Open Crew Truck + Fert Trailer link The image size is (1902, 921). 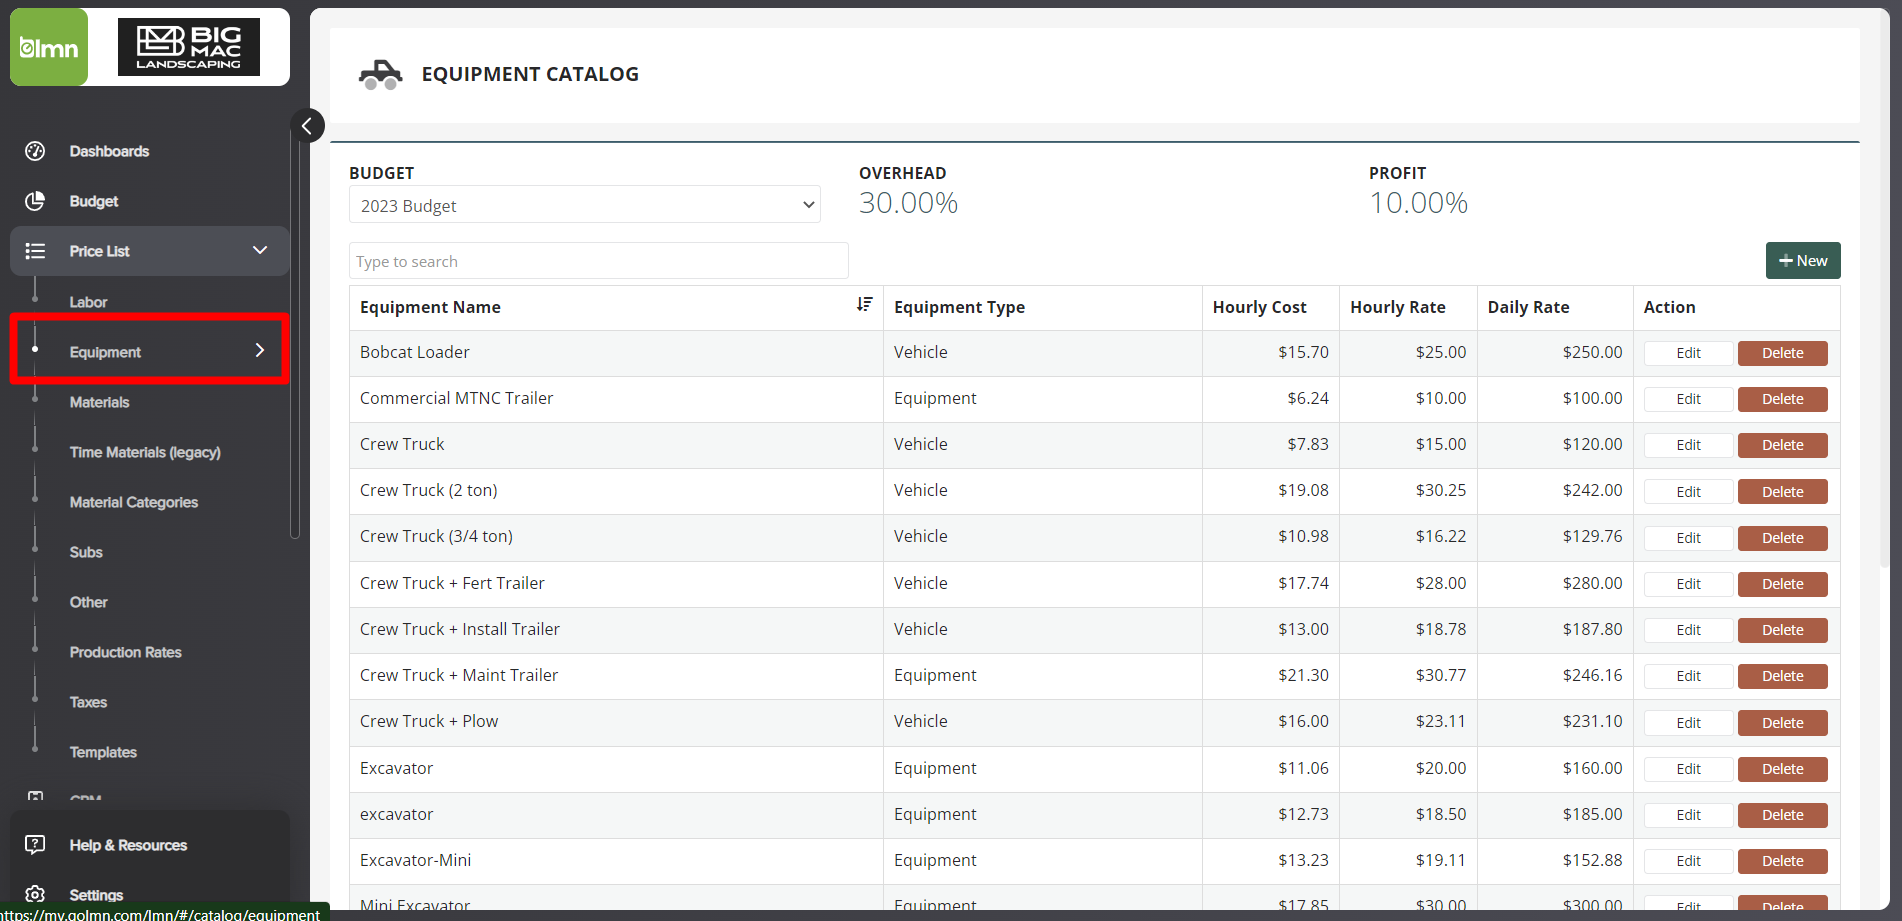pyautogui.click(x=452, y=583)
